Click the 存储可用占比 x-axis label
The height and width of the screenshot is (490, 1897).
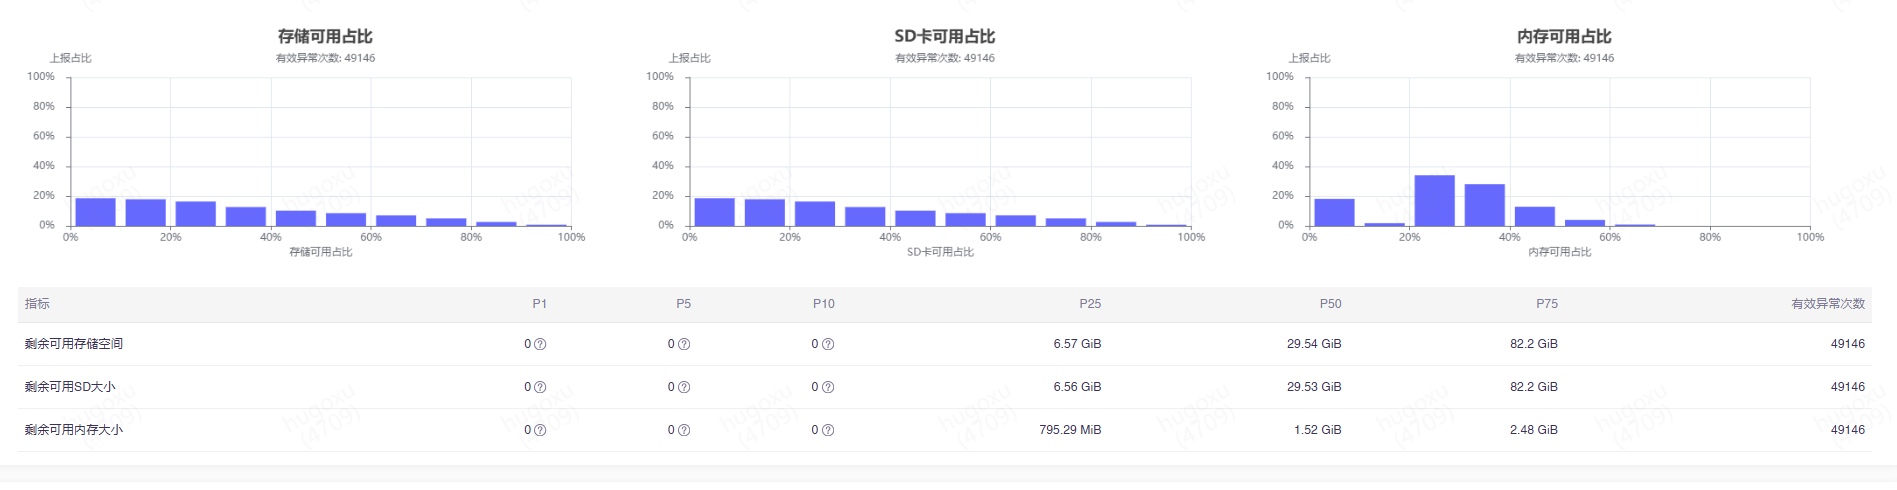point(321,252)
